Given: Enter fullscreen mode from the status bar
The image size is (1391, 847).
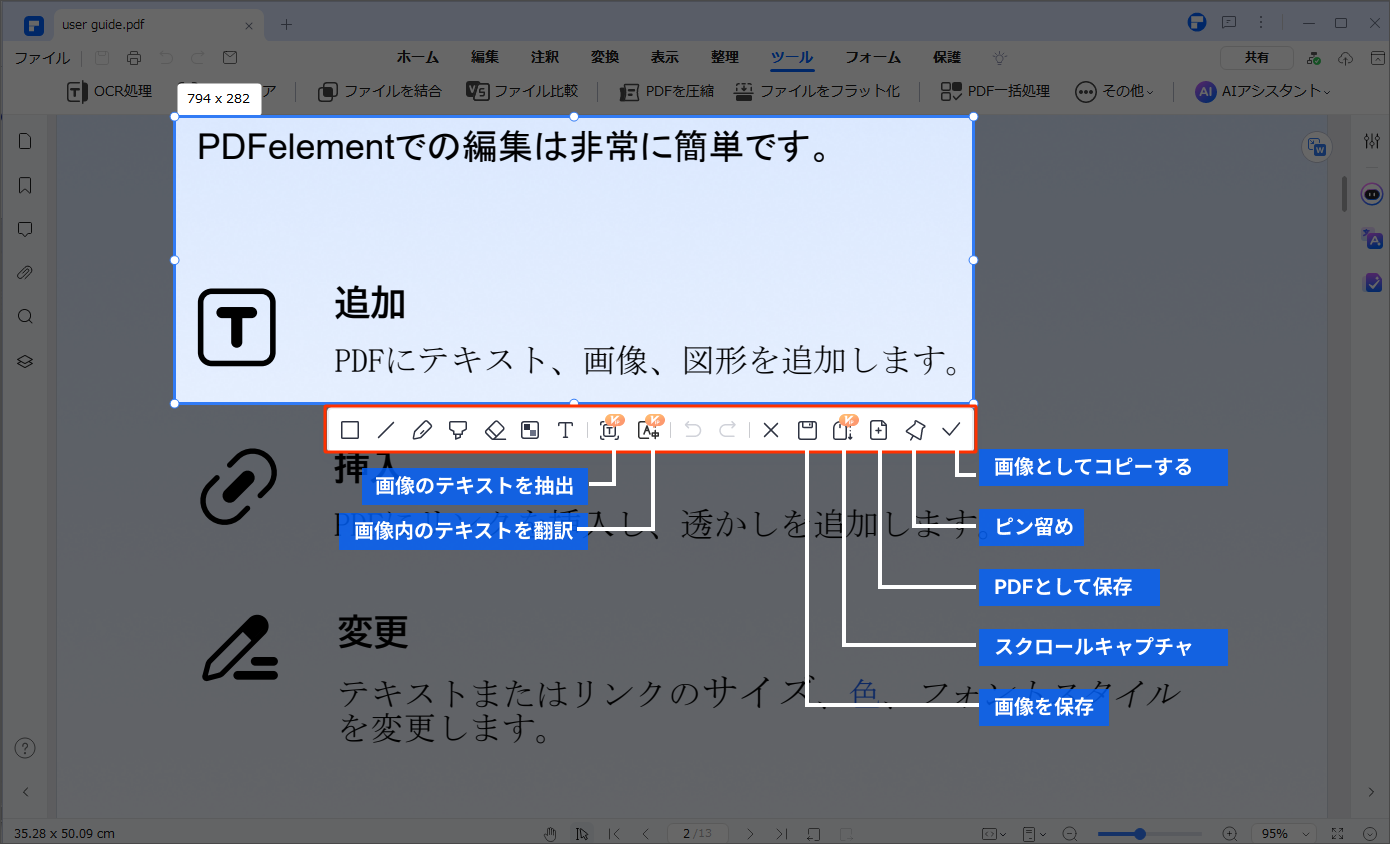Looking at the screenshot, I should (x=1338, y=834).
